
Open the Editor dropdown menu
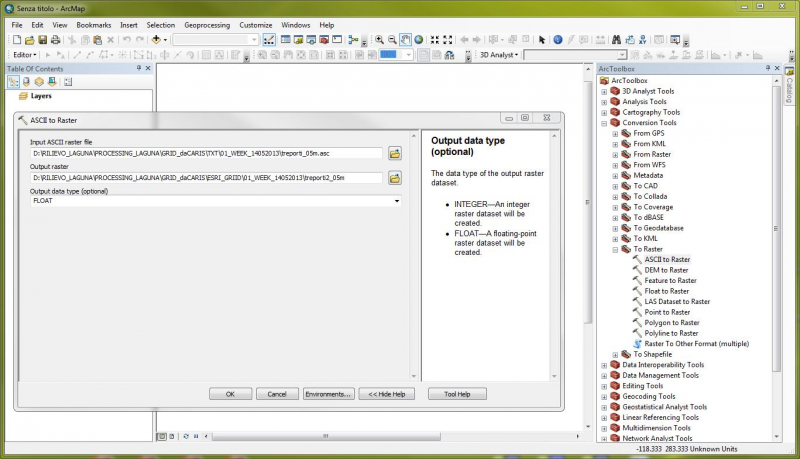[x=24, y=55]
